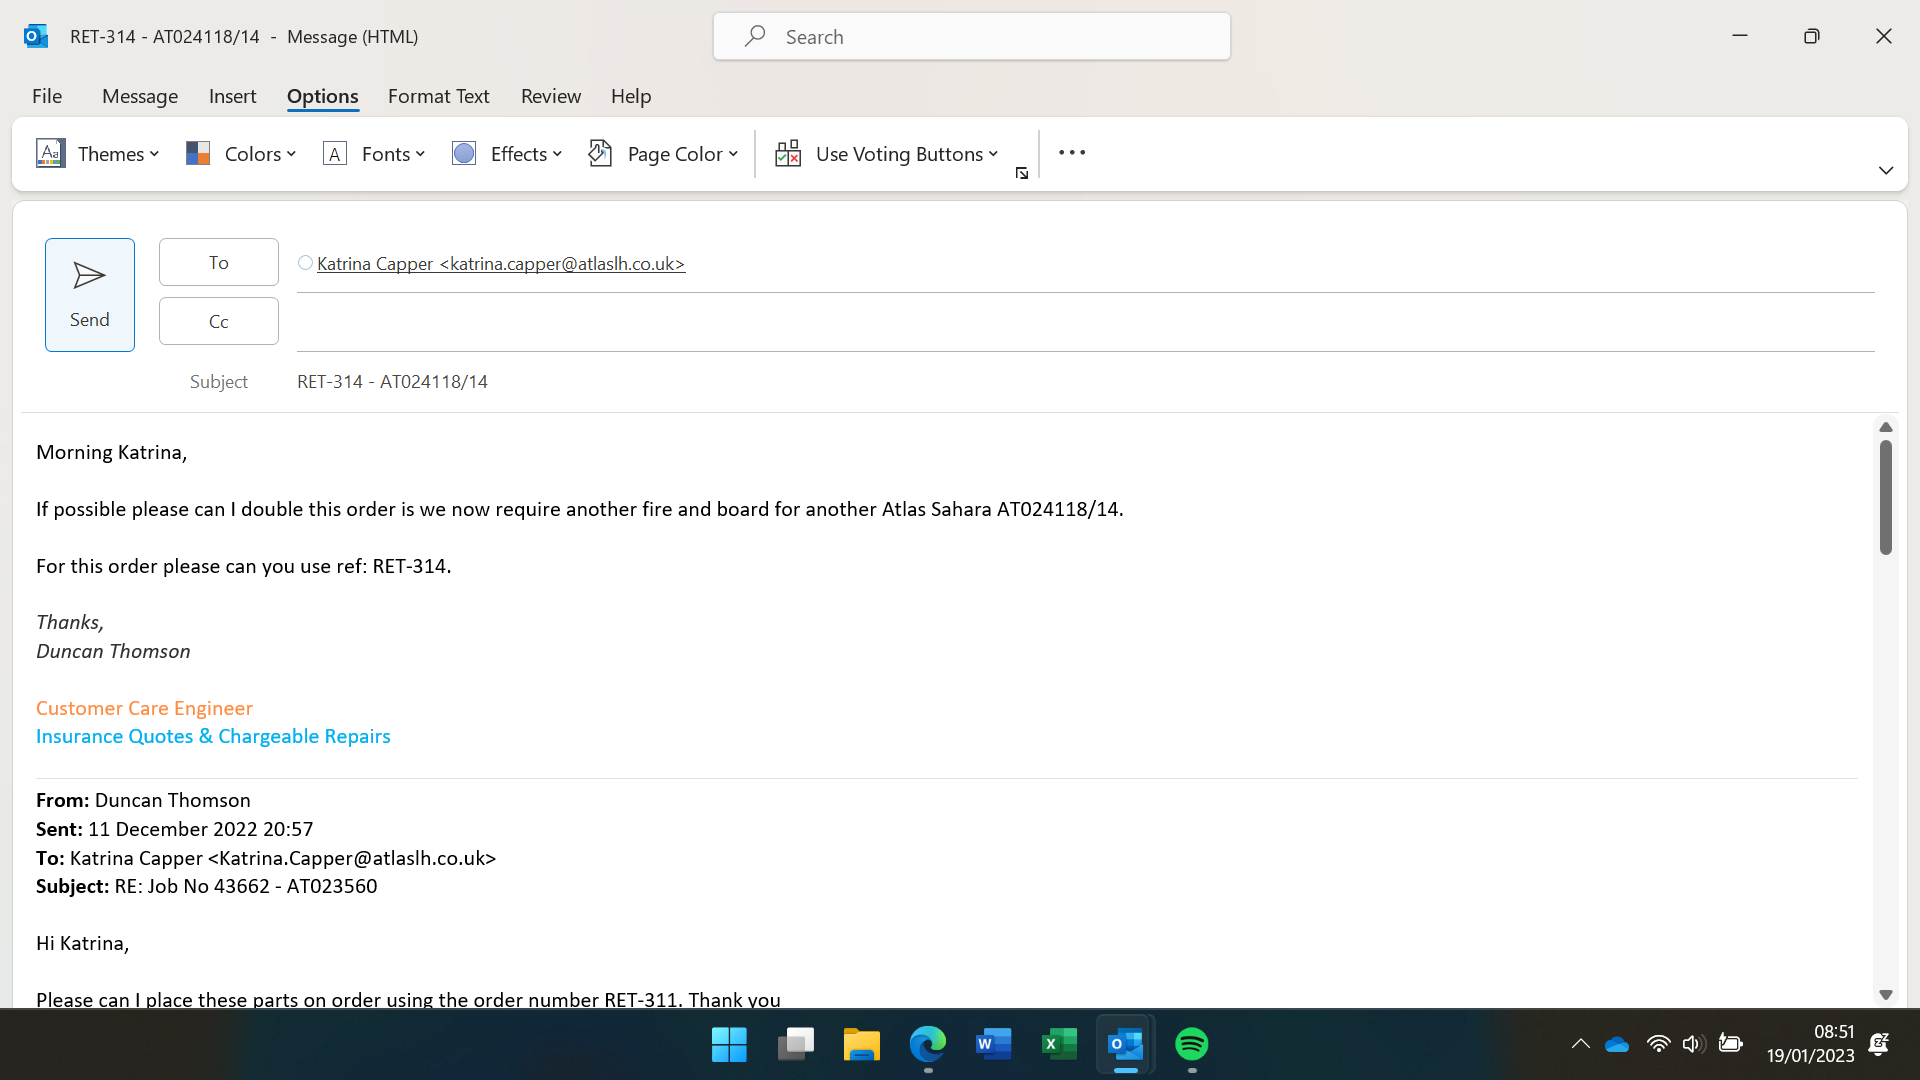The width and height of the screenshot is (1920, 1080).
Task: Click the Send button
Action: point(89,295)
